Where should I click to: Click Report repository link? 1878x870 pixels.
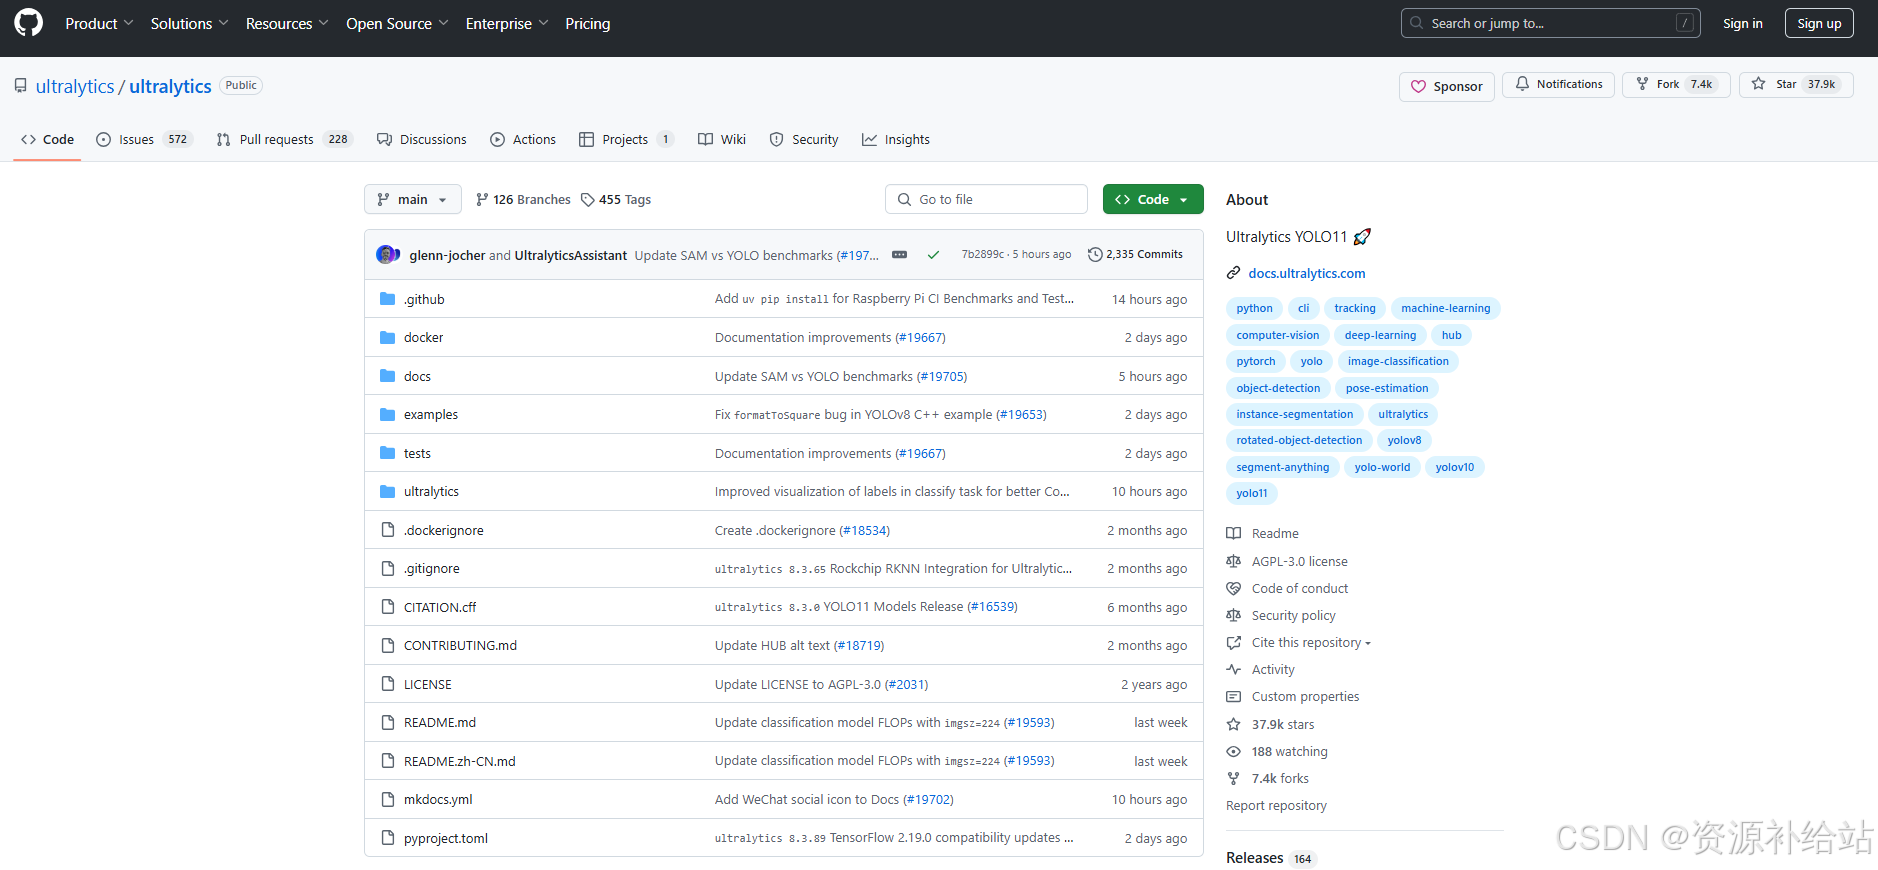[x=1276, y=806]
